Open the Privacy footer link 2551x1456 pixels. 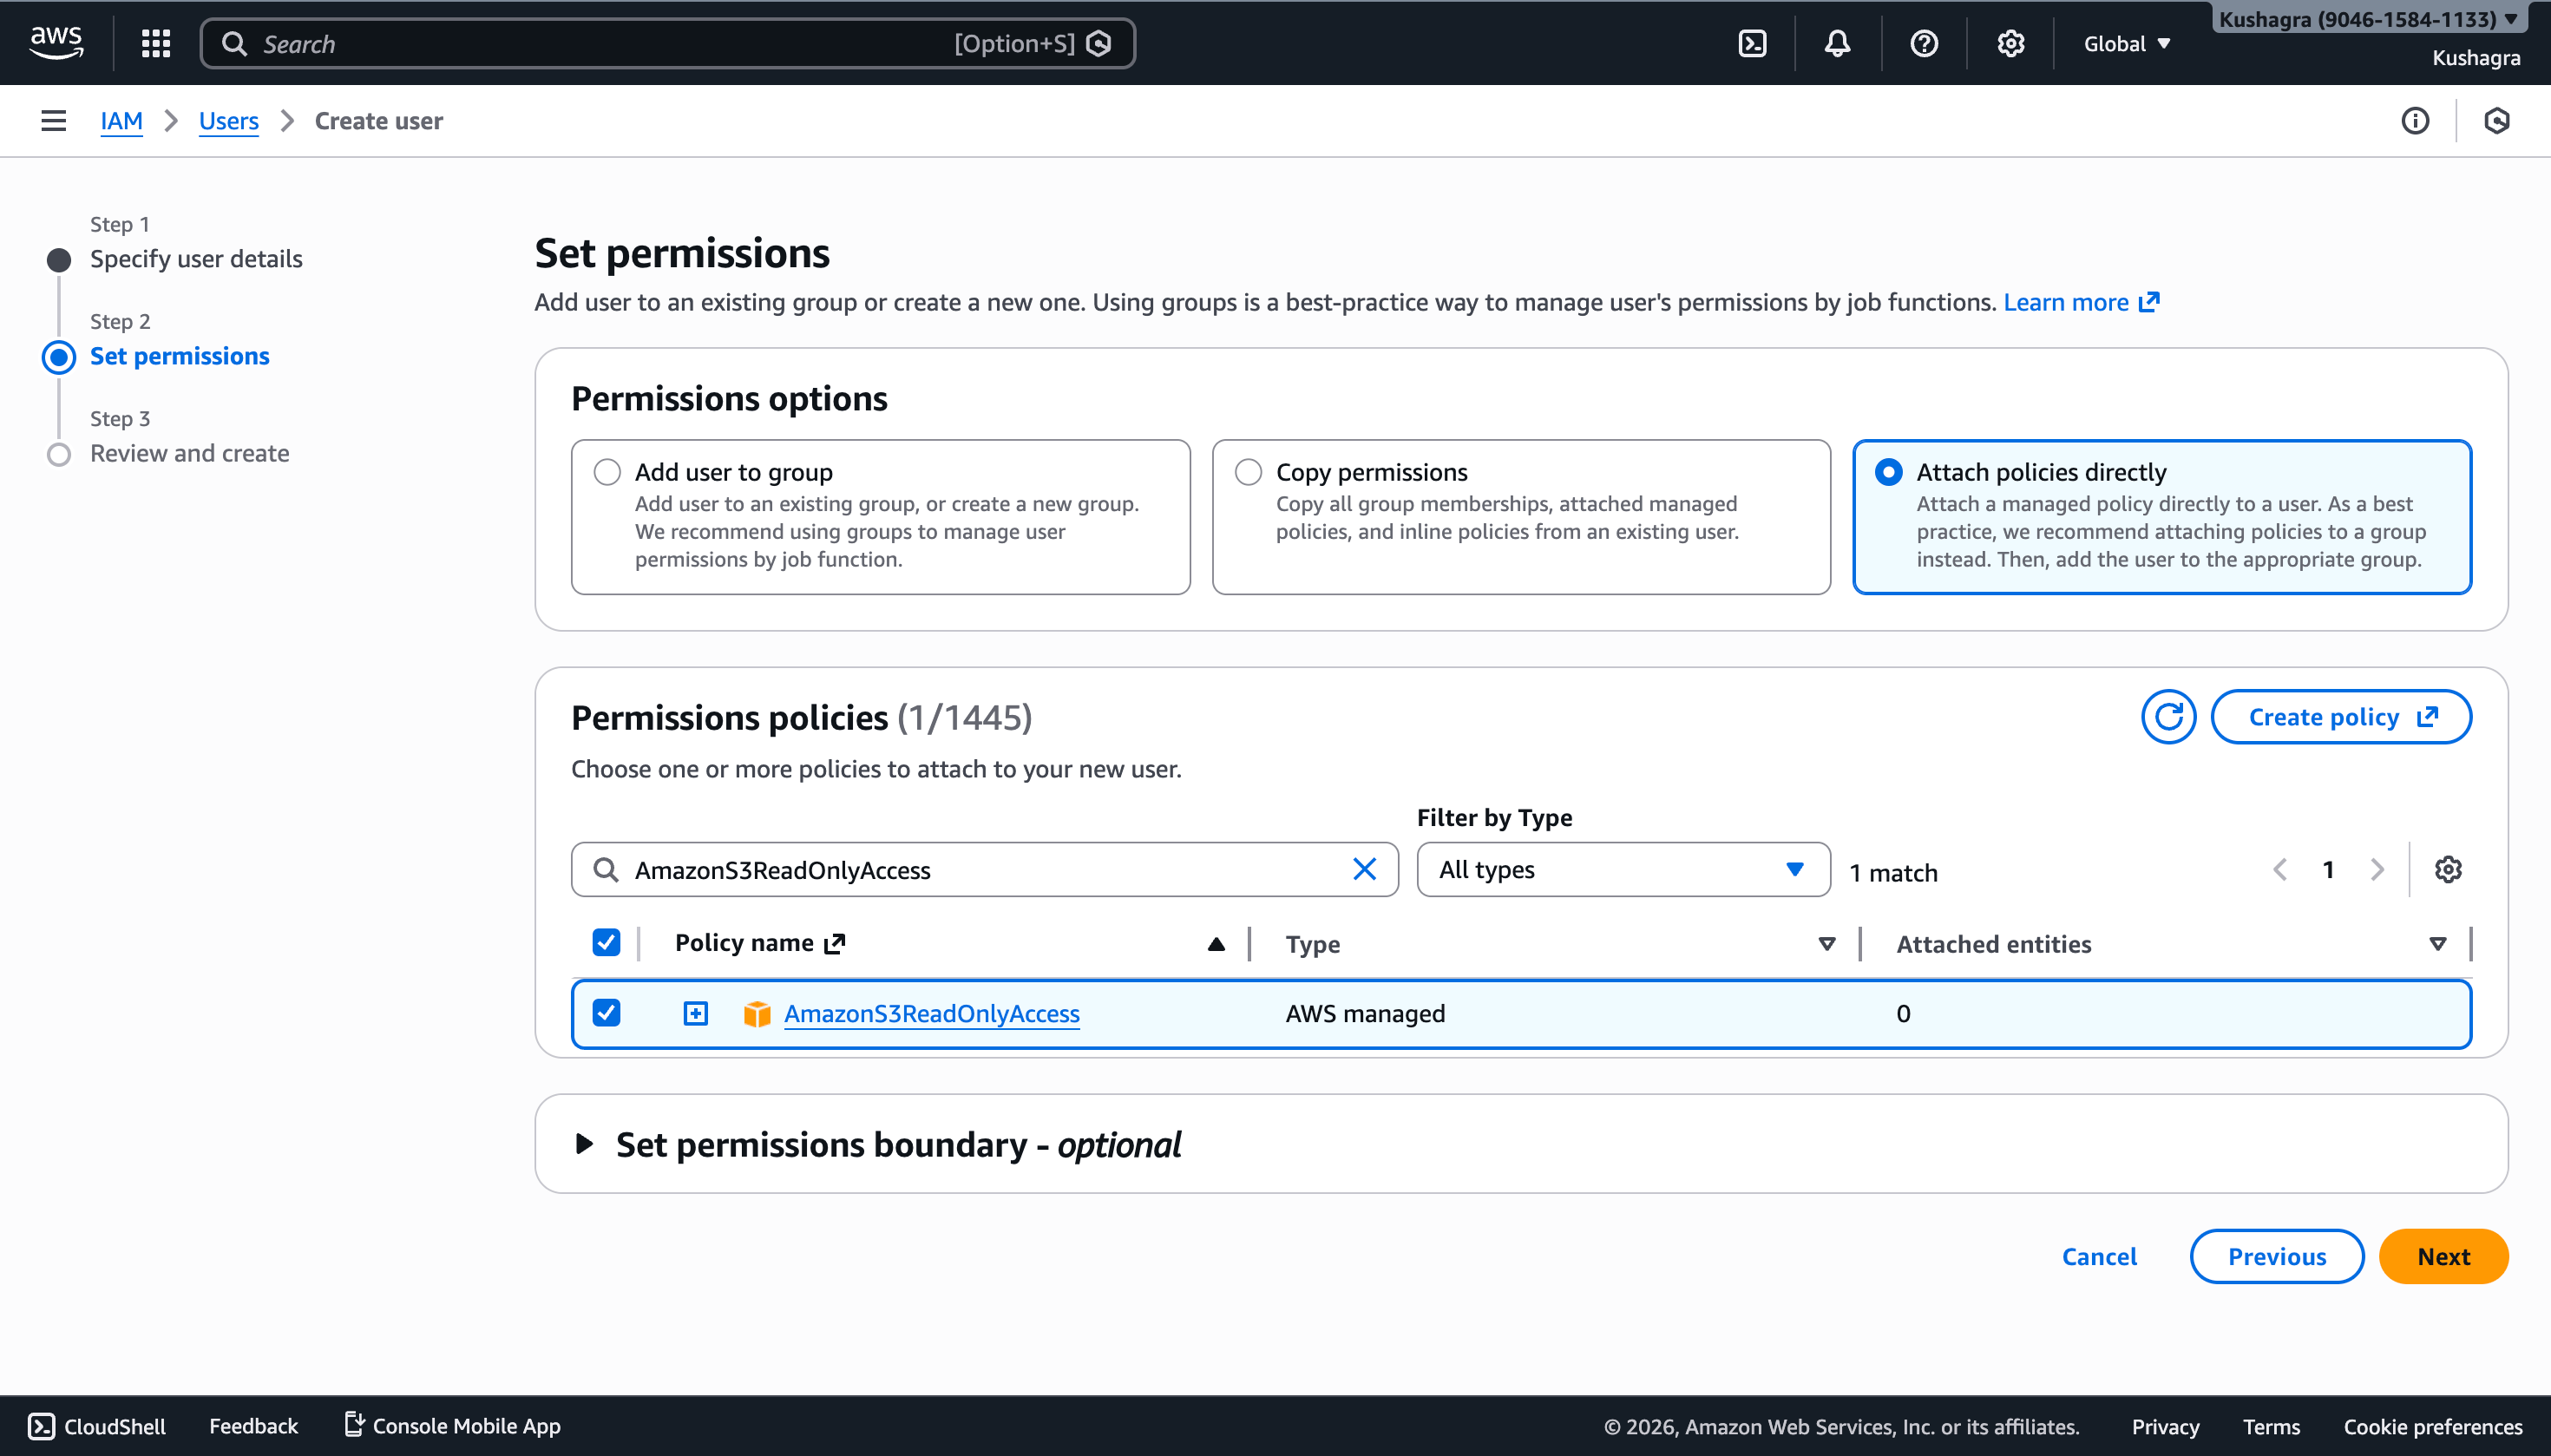(x=2165, y=1426)
